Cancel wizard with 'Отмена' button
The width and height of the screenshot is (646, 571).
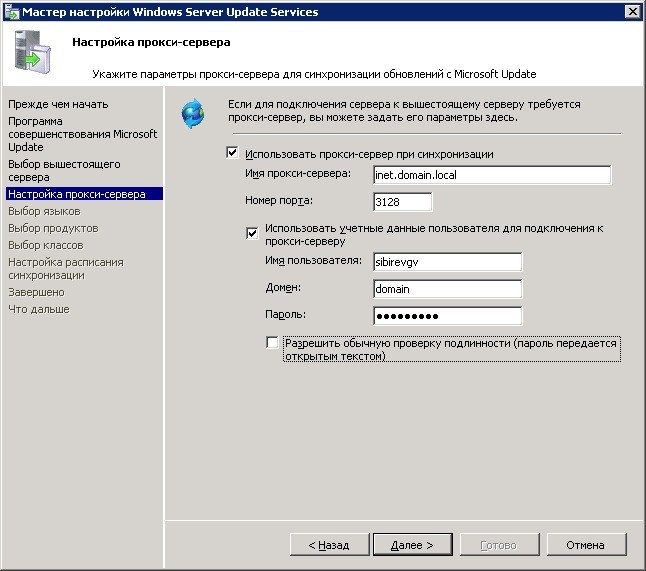(x=587, y=545)
